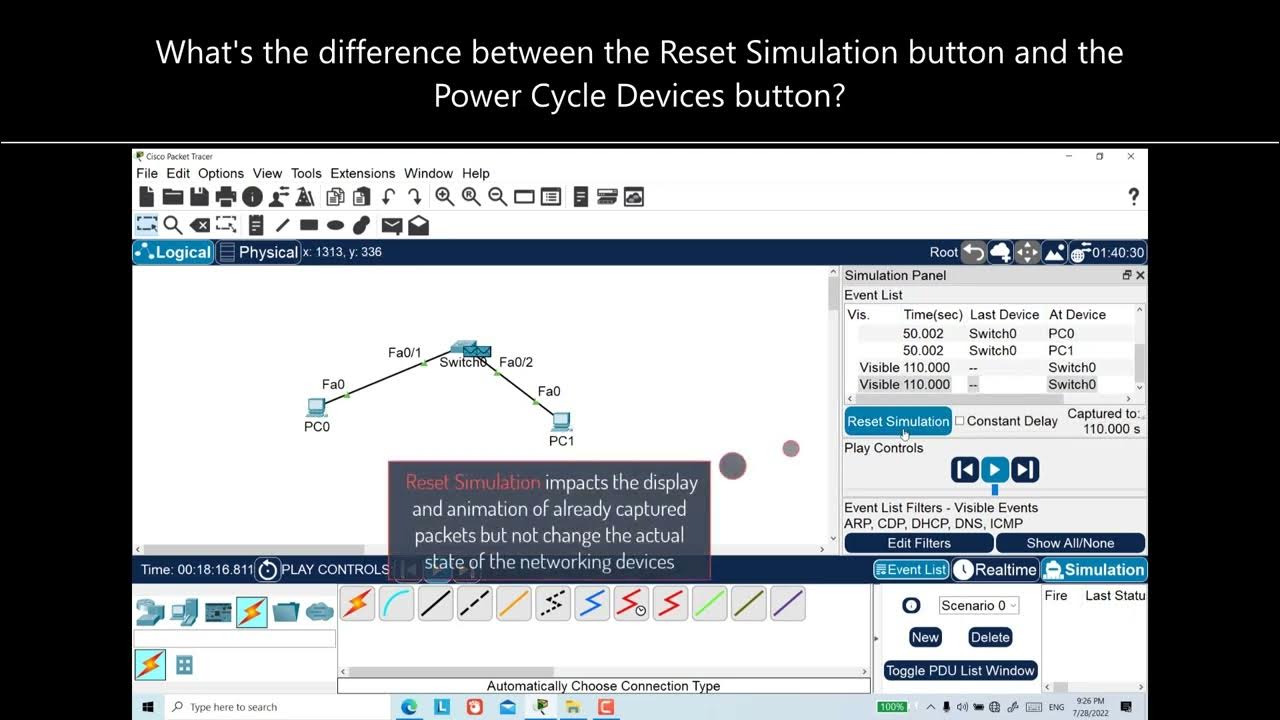Toggle the Event List button
This screenshot has width=1280, height=720.
[910, 570]
